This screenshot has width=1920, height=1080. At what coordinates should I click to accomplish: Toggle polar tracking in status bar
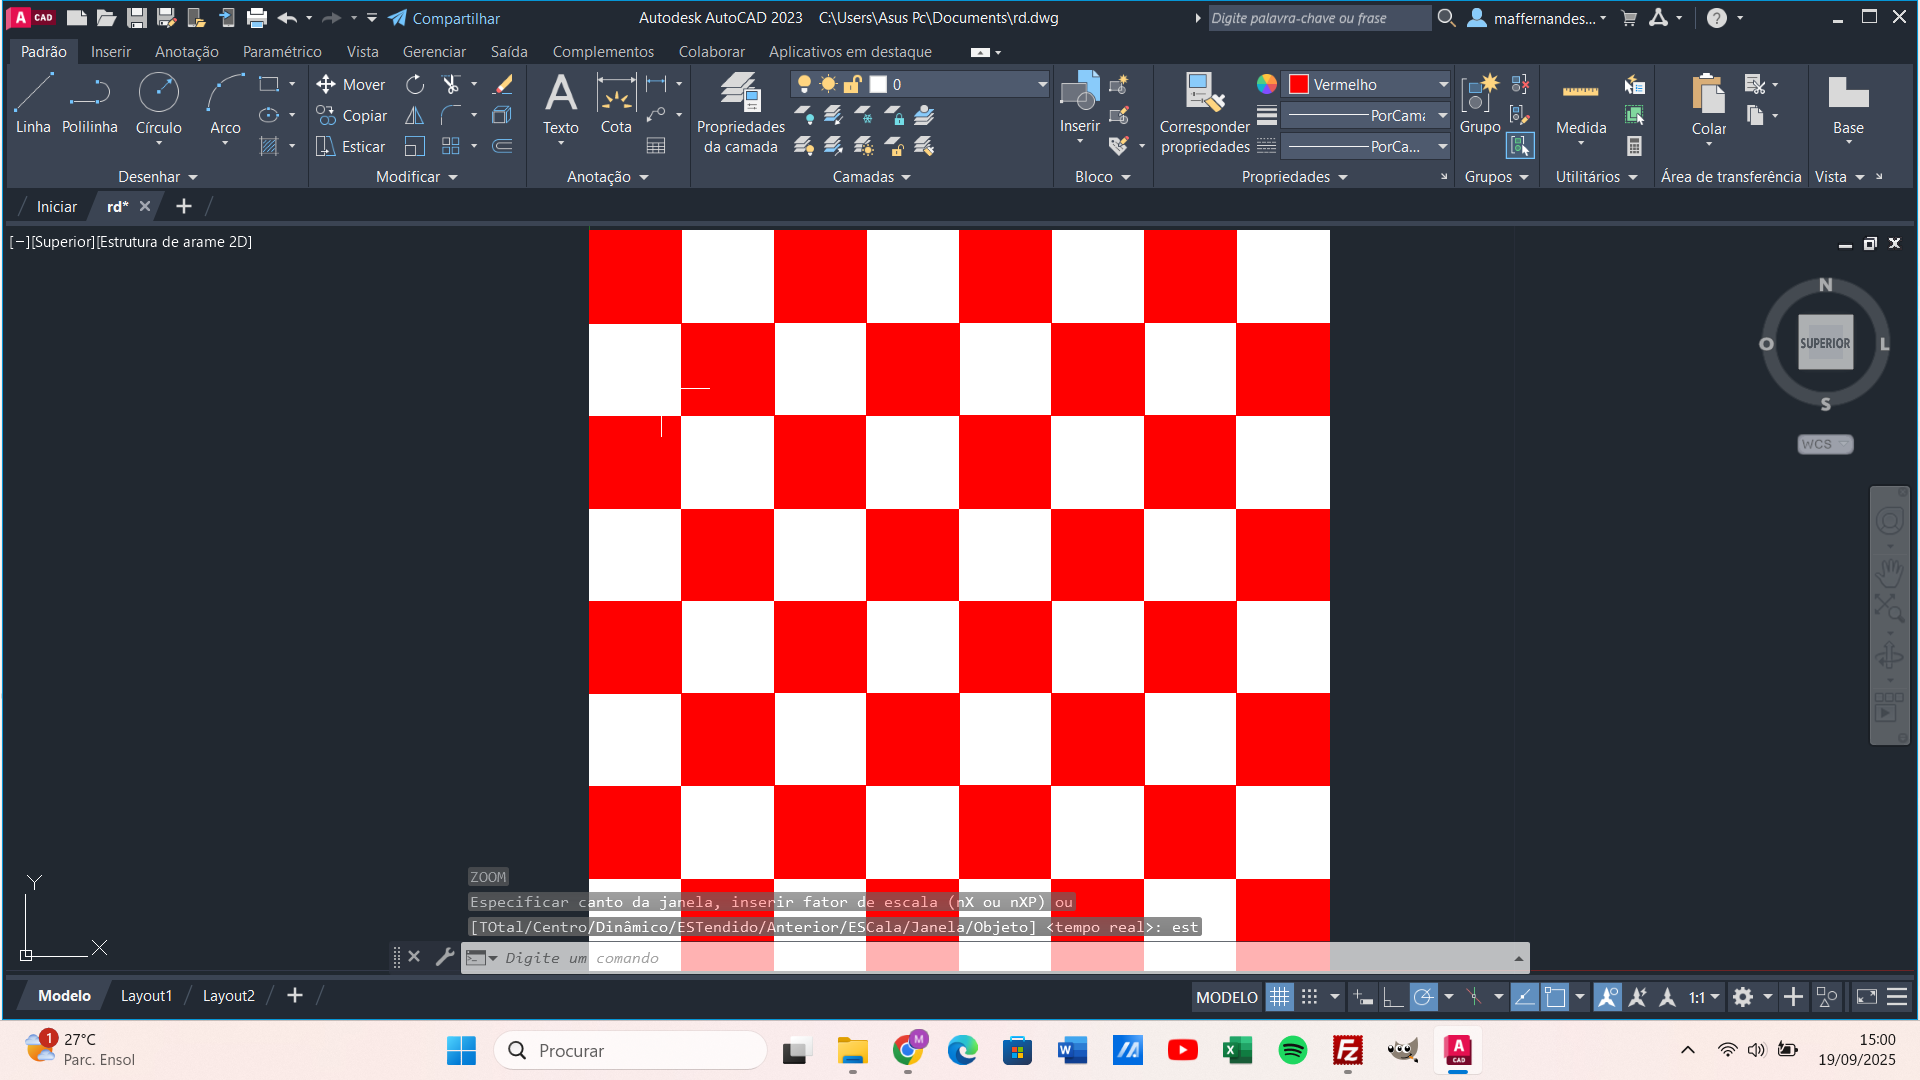1423,997
